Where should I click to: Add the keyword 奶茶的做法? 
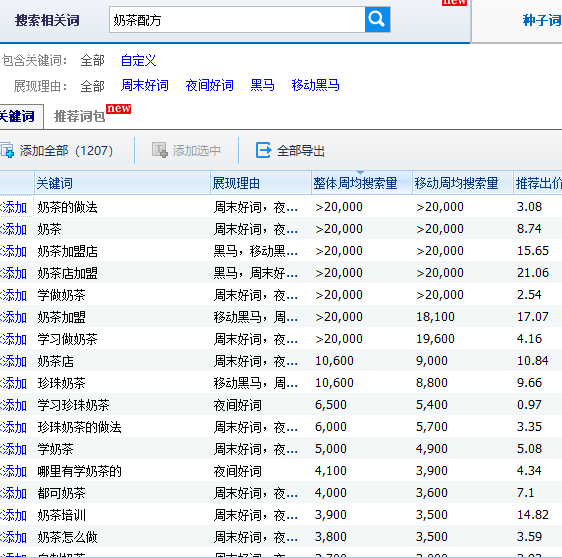tap(14, 207)
